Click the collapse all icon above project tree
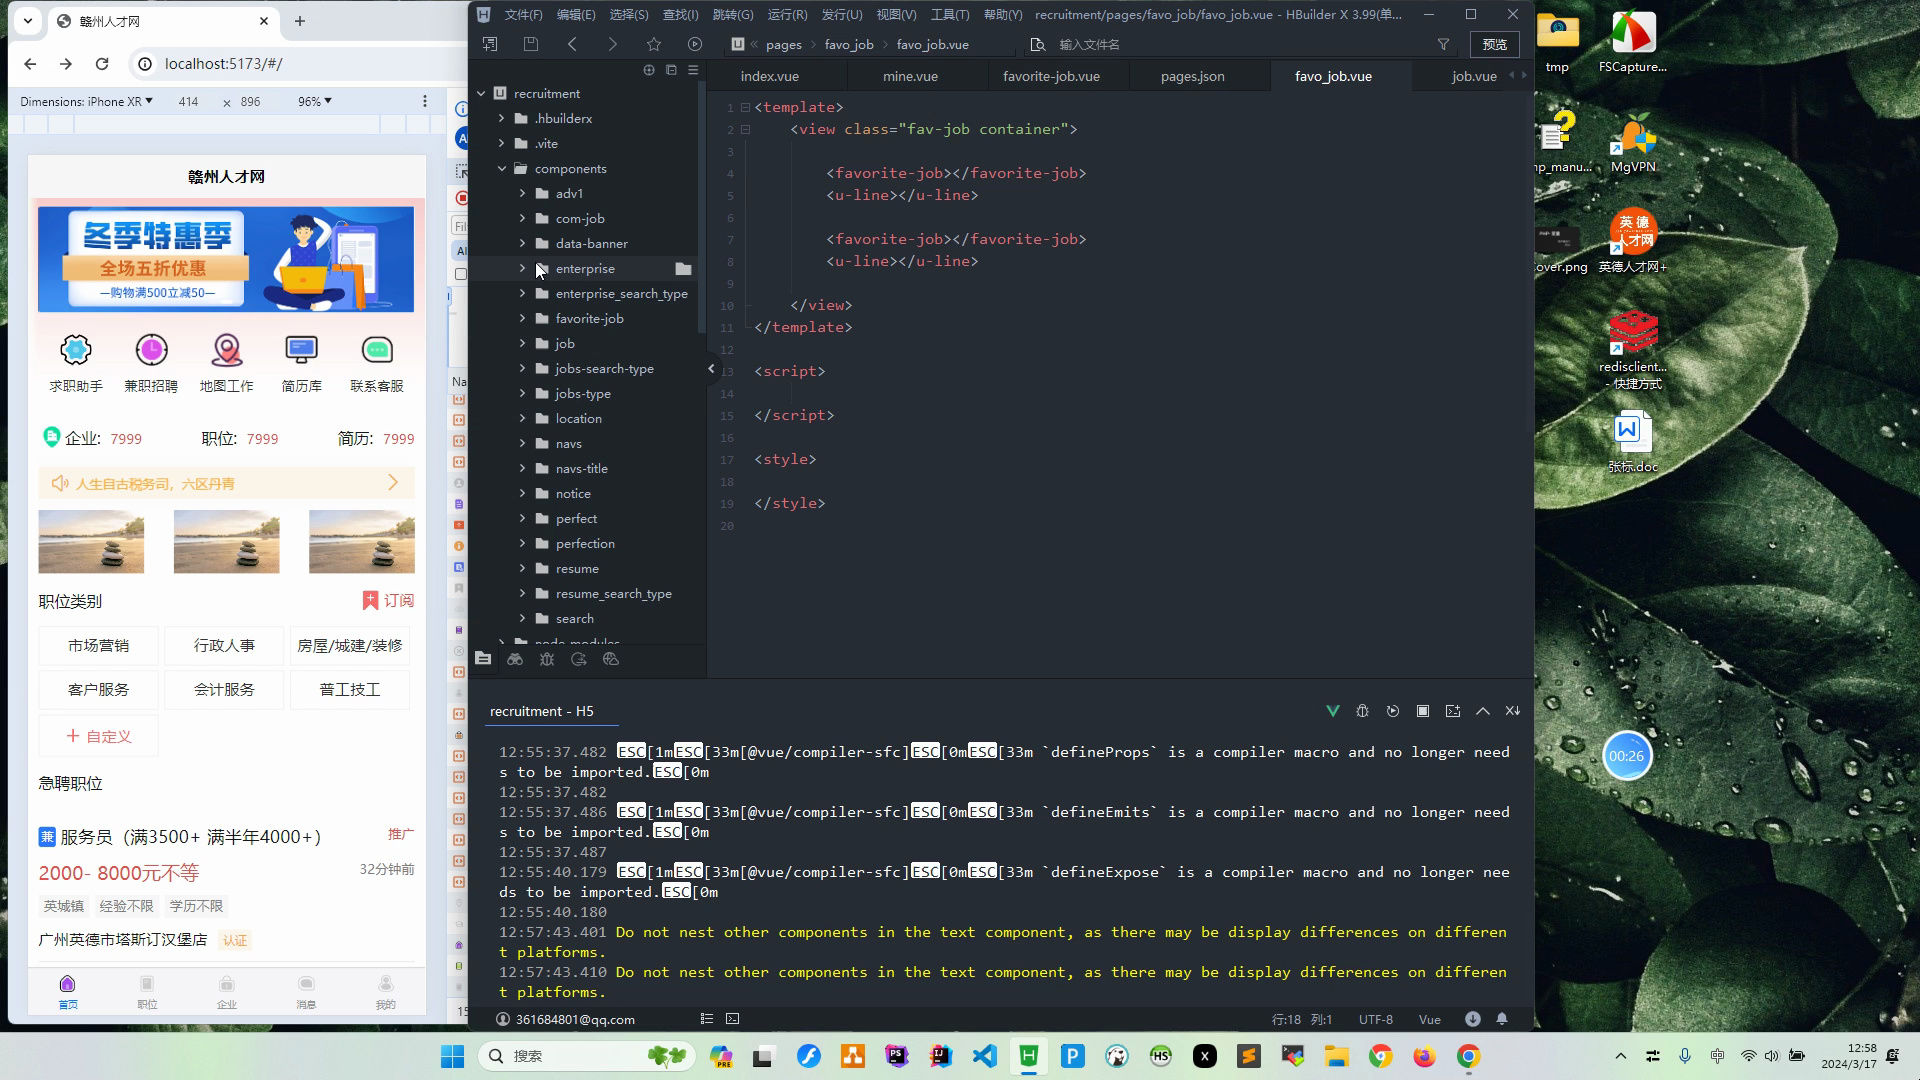The width and height of the screenshot is (1920, 1080). point(671,70)
